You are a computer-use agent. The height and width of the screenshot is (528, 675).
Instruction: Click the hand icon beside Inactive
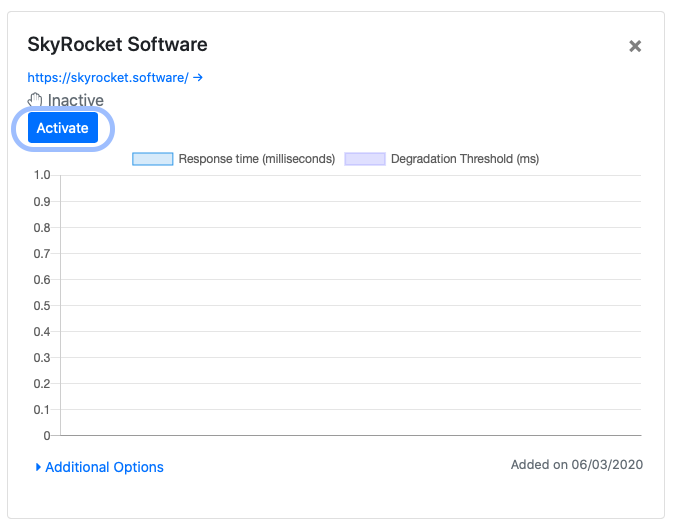click(x=35, y=100)
